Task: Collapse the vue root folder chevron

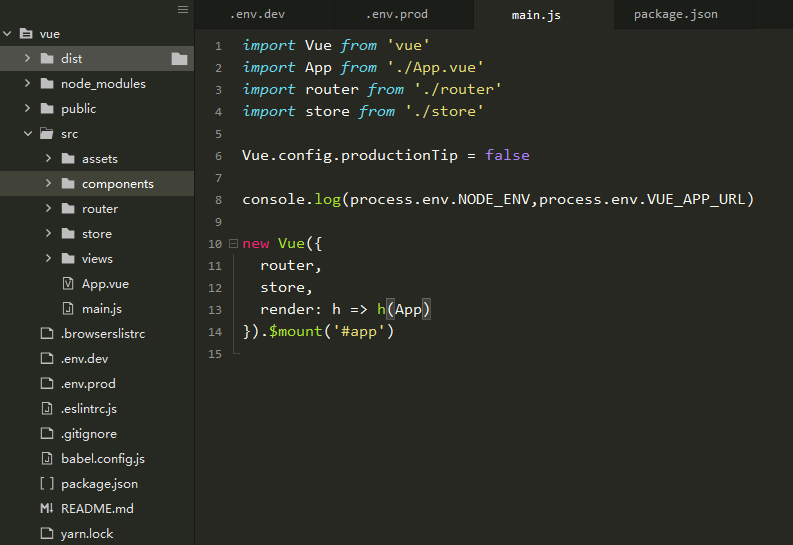Action: [7, 34]
